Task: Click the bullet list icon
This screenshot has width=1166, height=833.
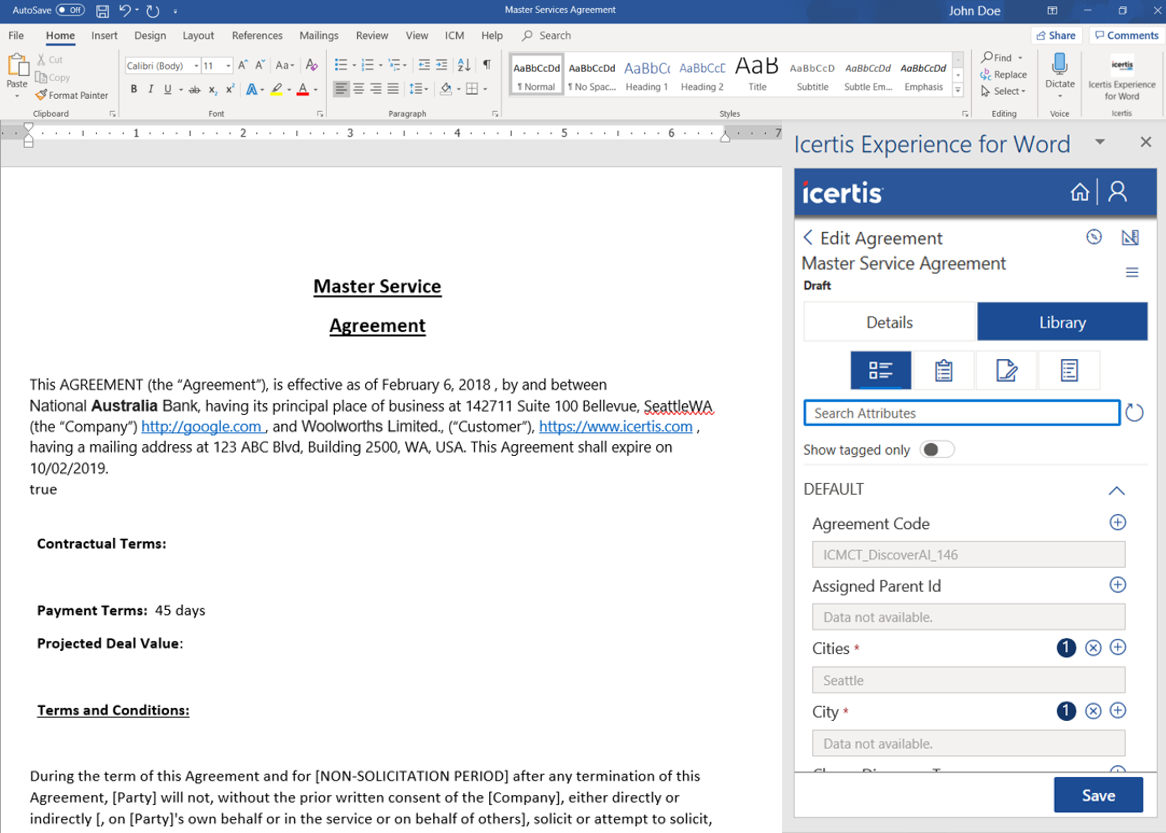Action: 341,65
